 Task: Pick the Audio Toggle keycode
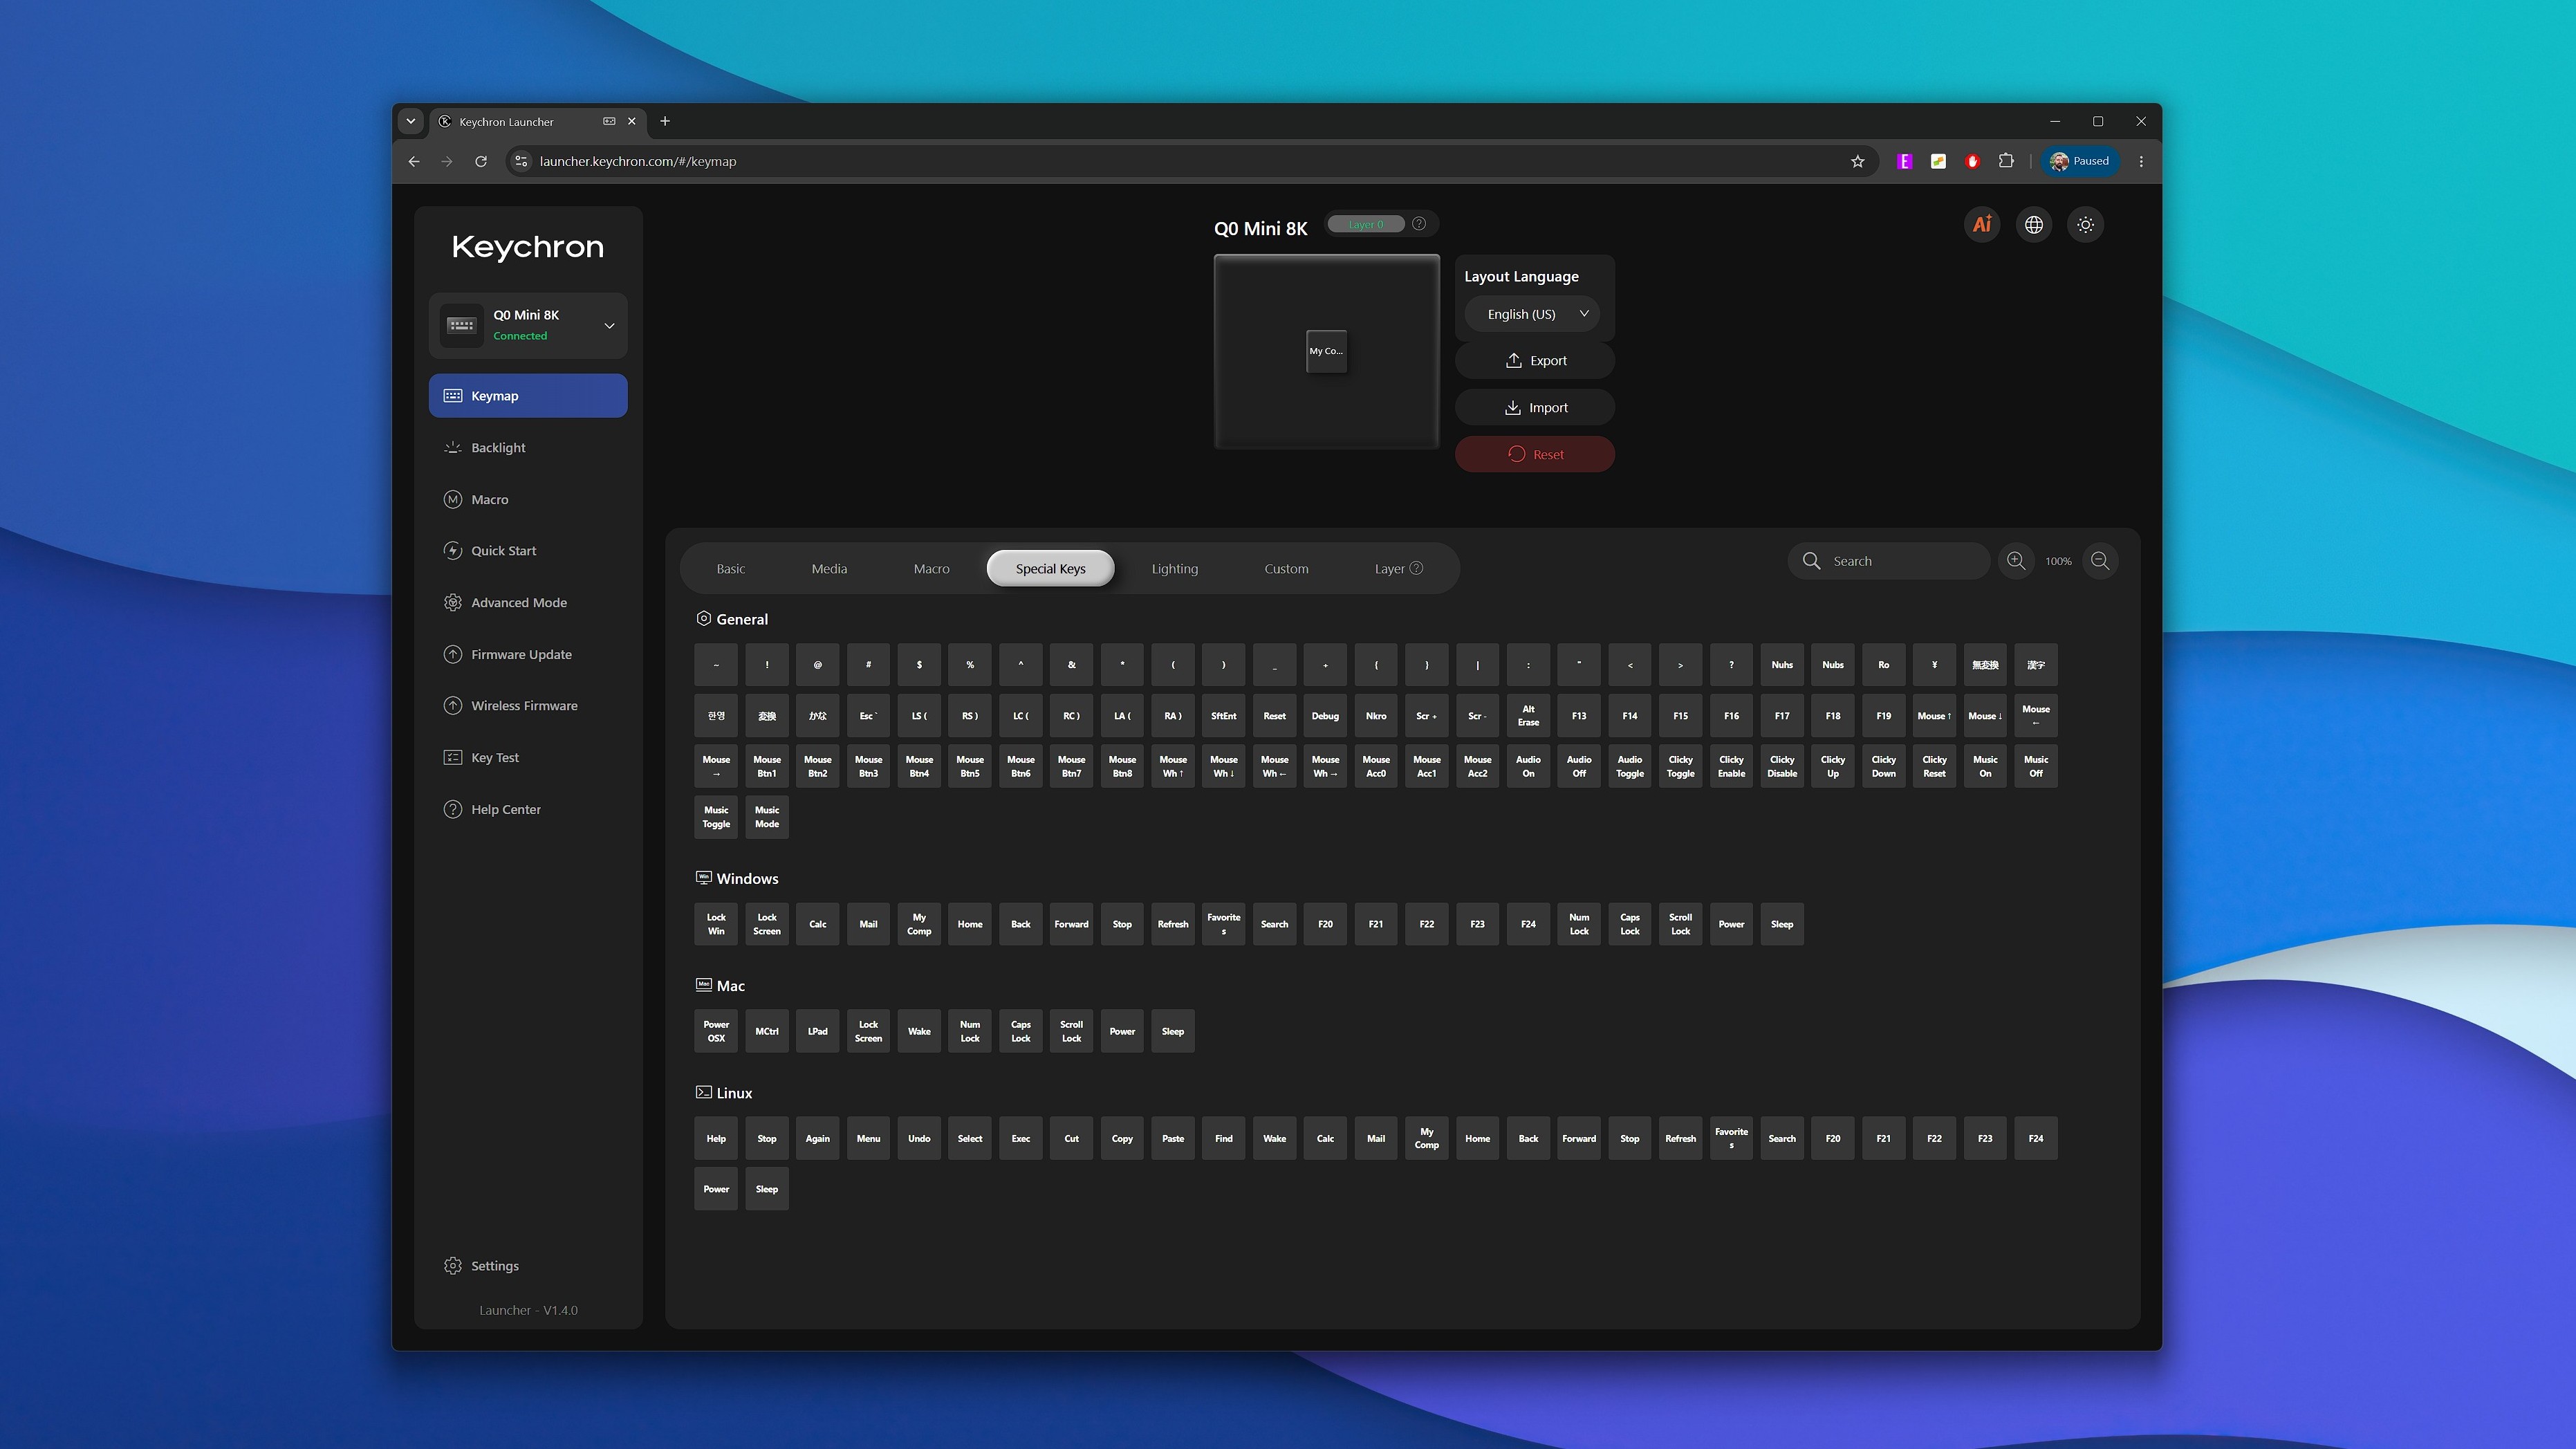pos(1630,766)
